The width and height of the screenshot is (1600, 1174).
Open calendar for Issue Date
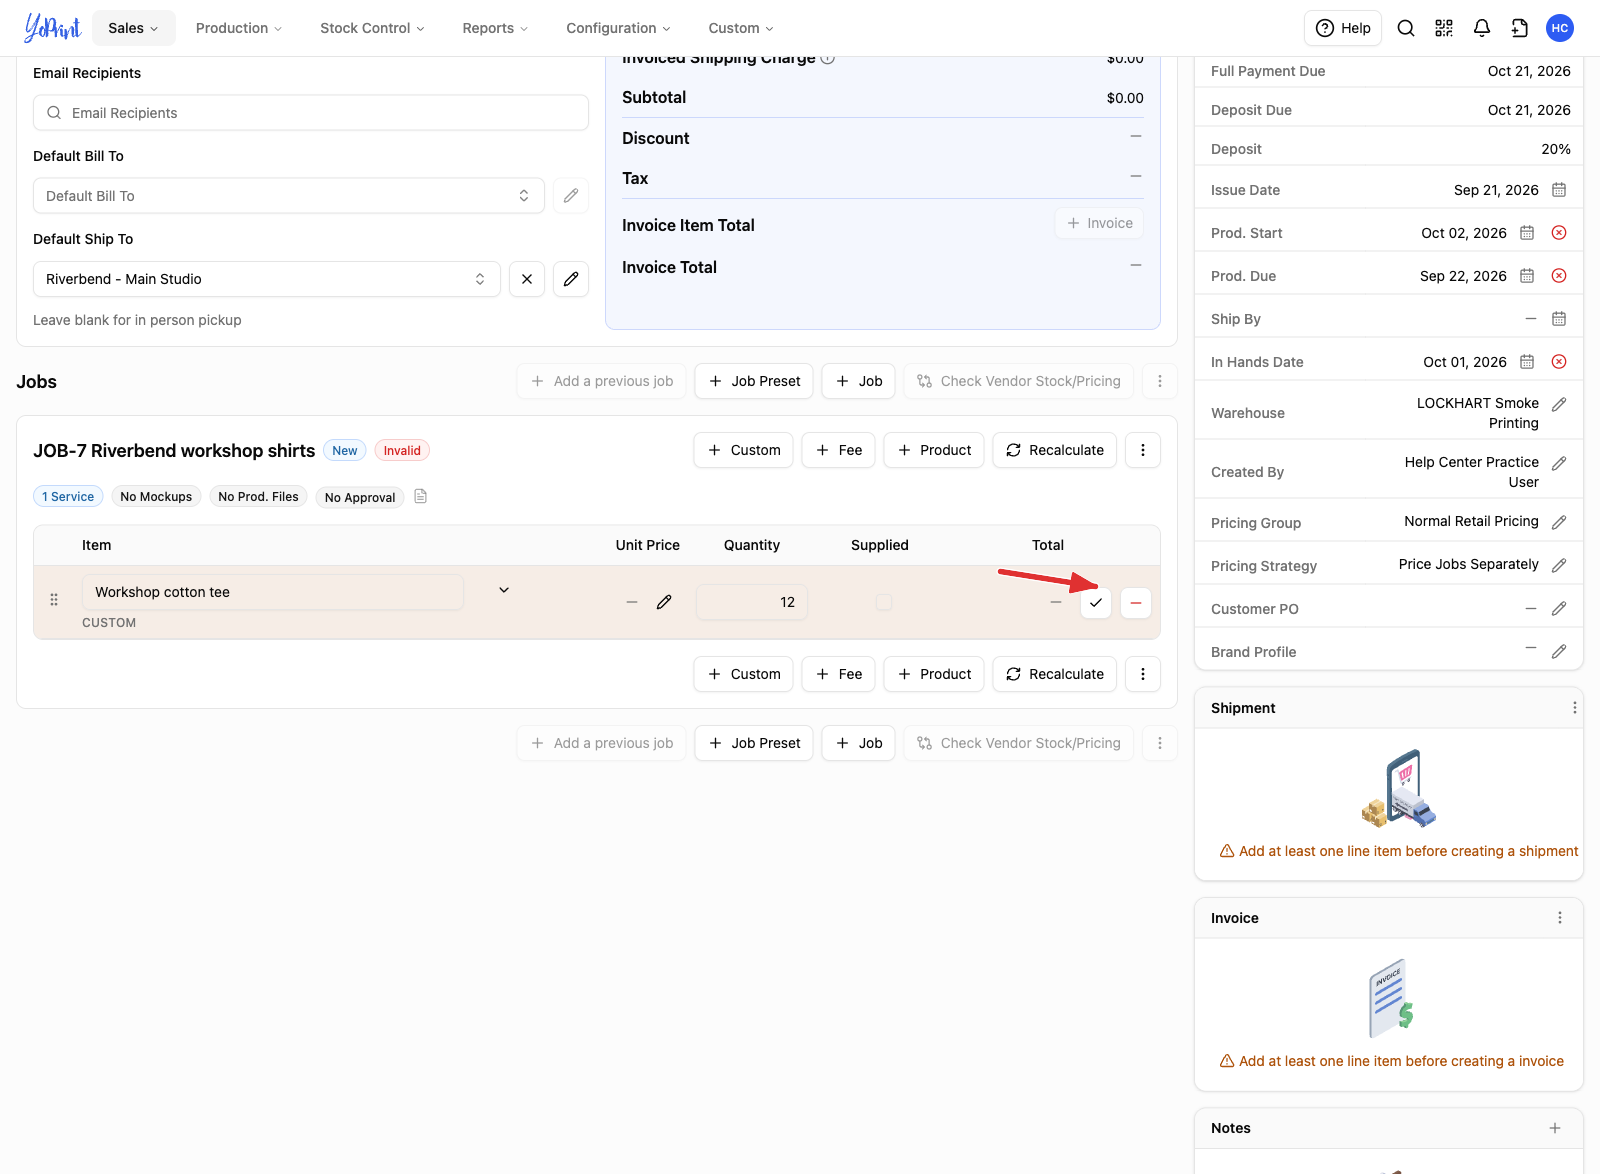[x=1559, y=190]
